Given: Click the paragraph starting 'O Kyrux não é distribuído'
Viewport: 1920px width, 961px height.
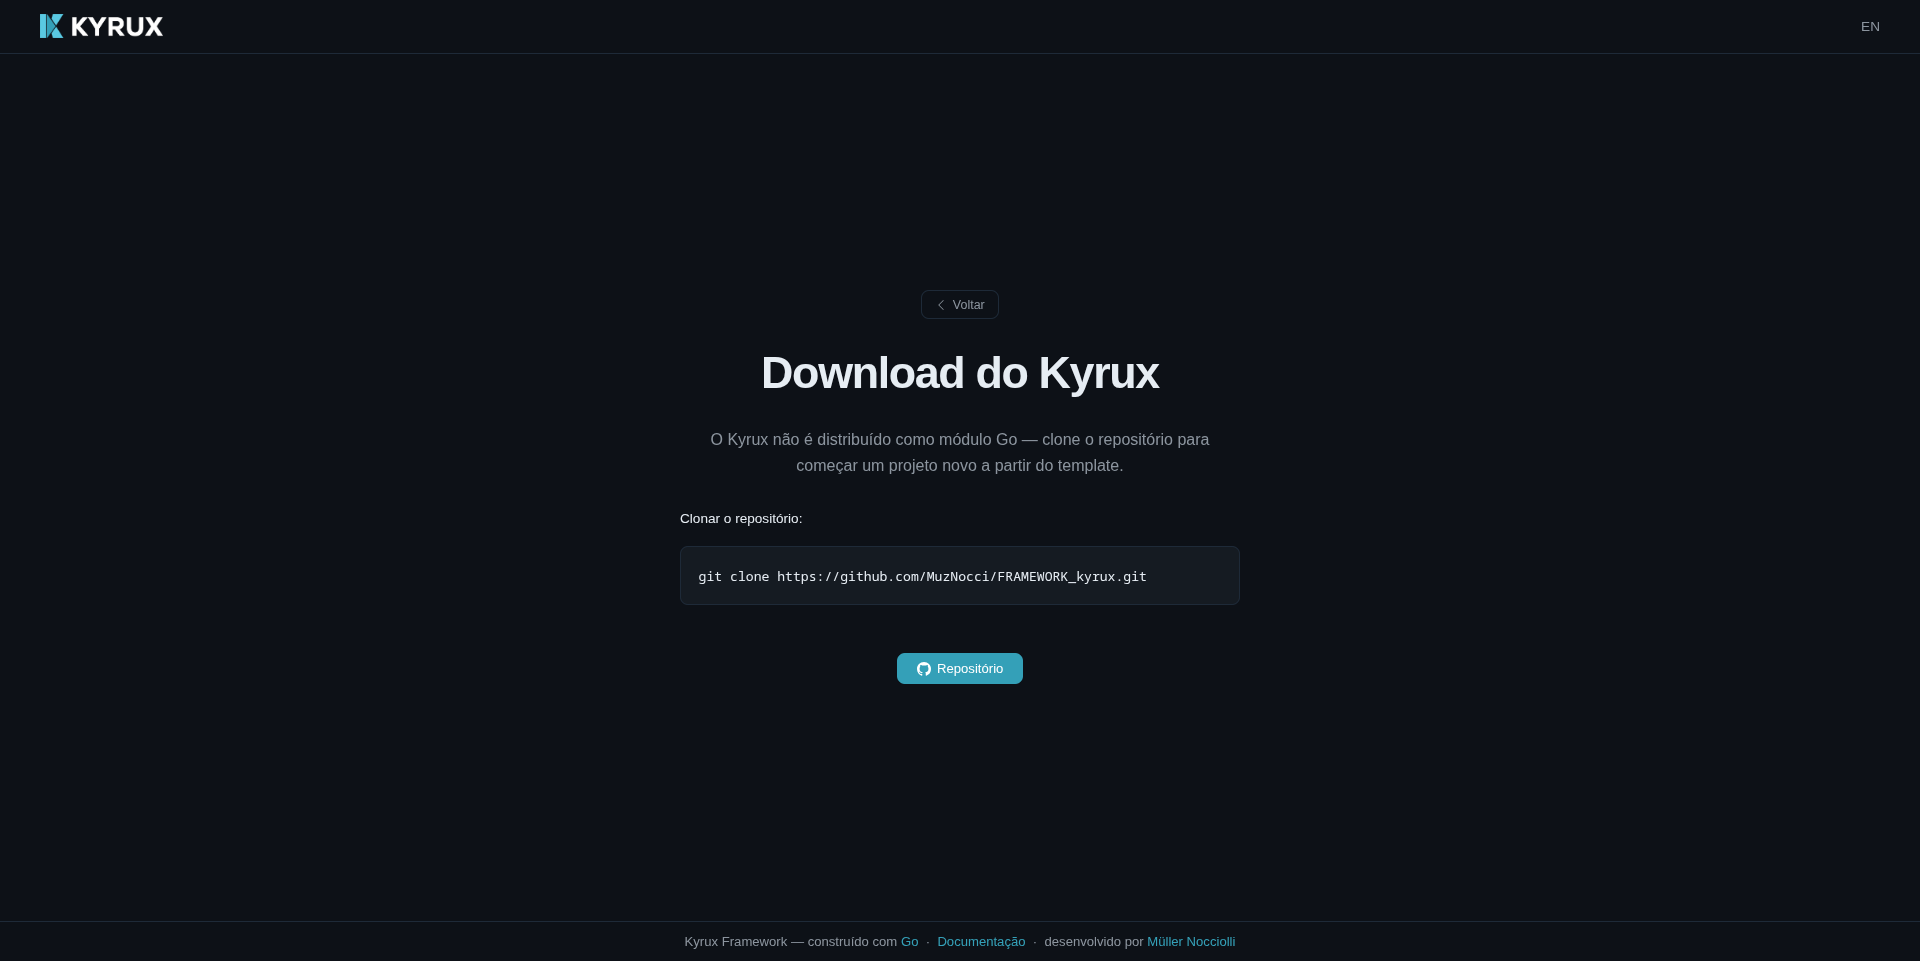Looking at the screenshot, I should click(960, 452).
